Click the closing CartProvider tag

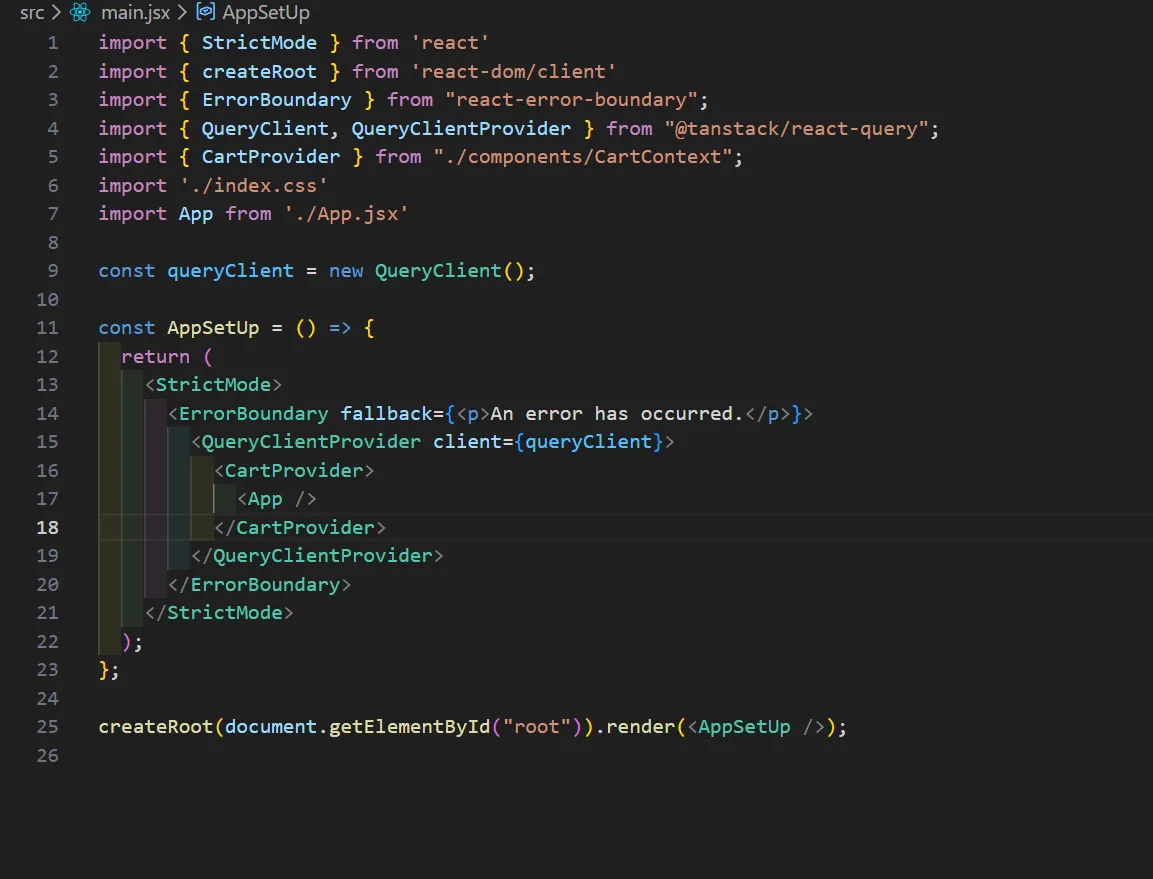click(x=300, y=527)
